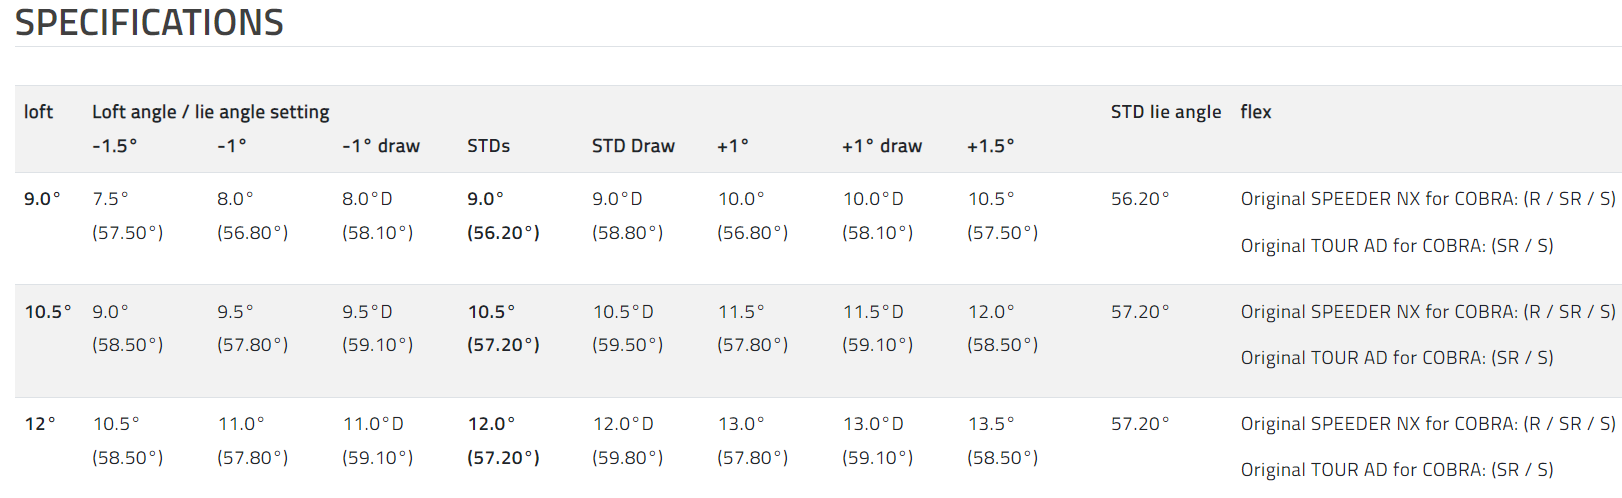This screenshot has width=1622, height=498.
Task: Click the (59.80°) lie angle value
Action: 627,458
